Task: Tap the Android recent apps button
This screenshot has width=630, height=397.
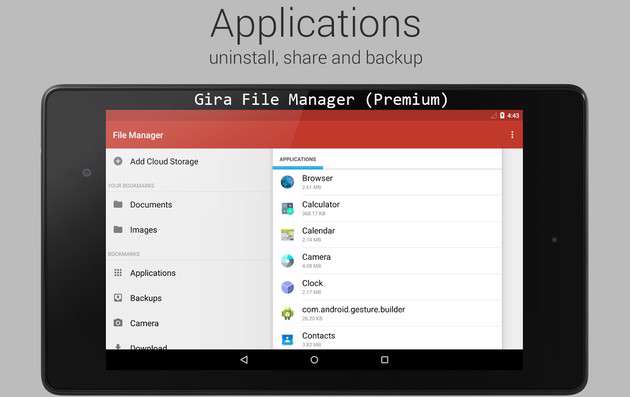Action: (x=385, y=360)
